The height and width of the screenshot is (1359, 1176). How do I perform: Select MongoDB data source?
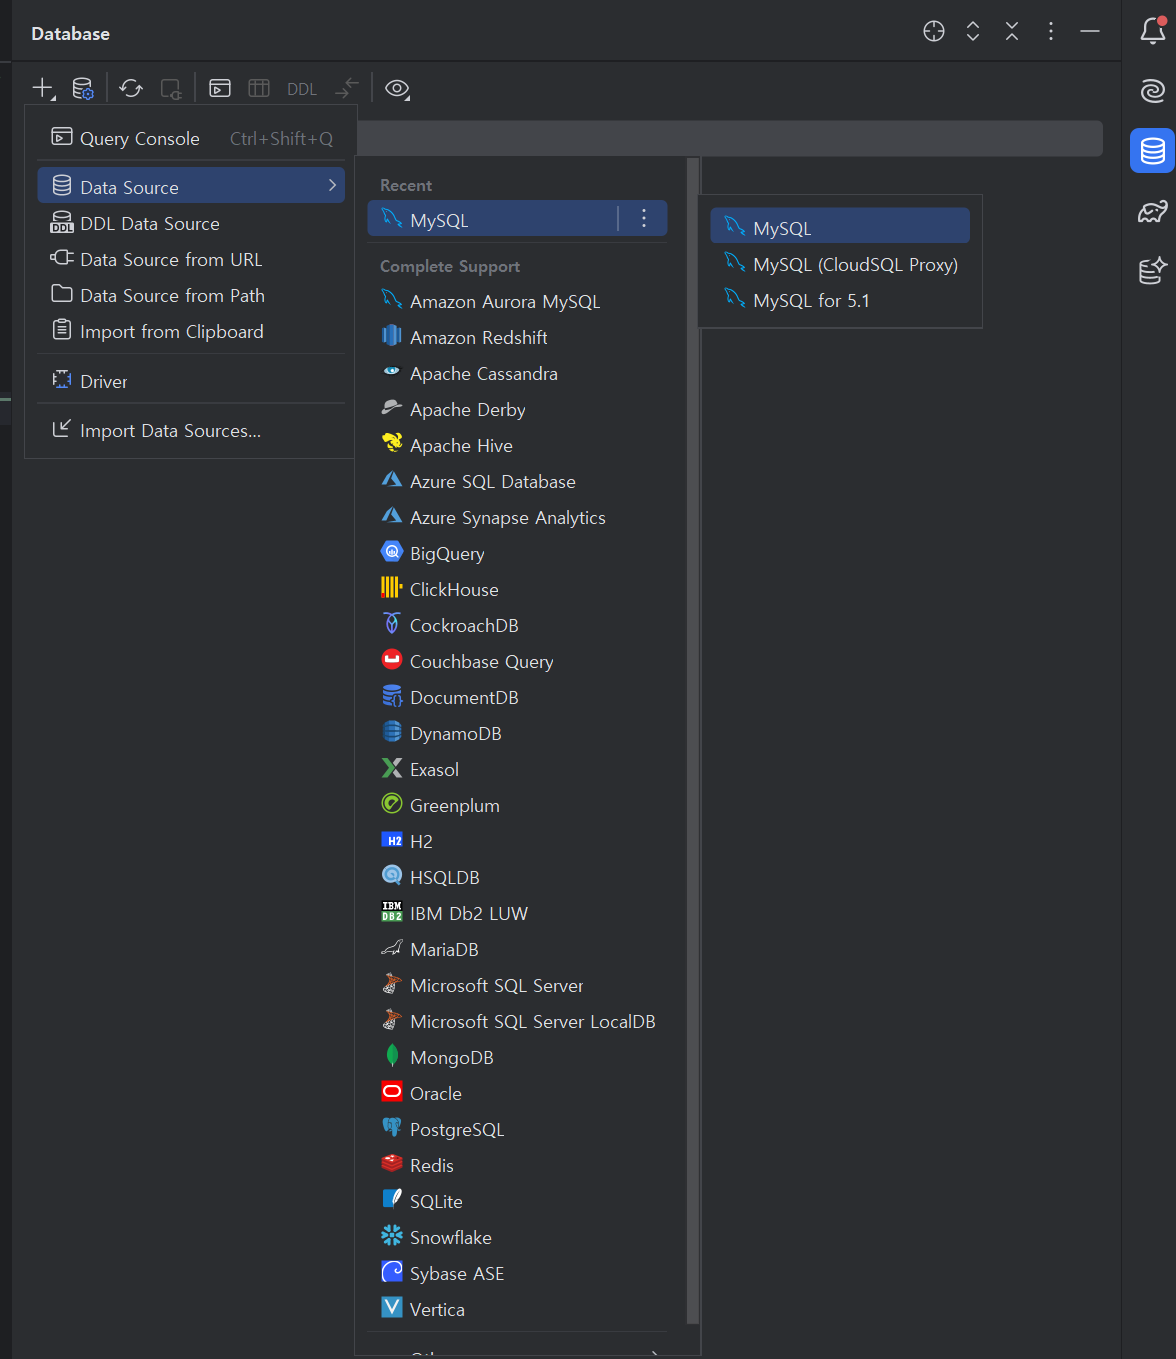(517, 1057)
